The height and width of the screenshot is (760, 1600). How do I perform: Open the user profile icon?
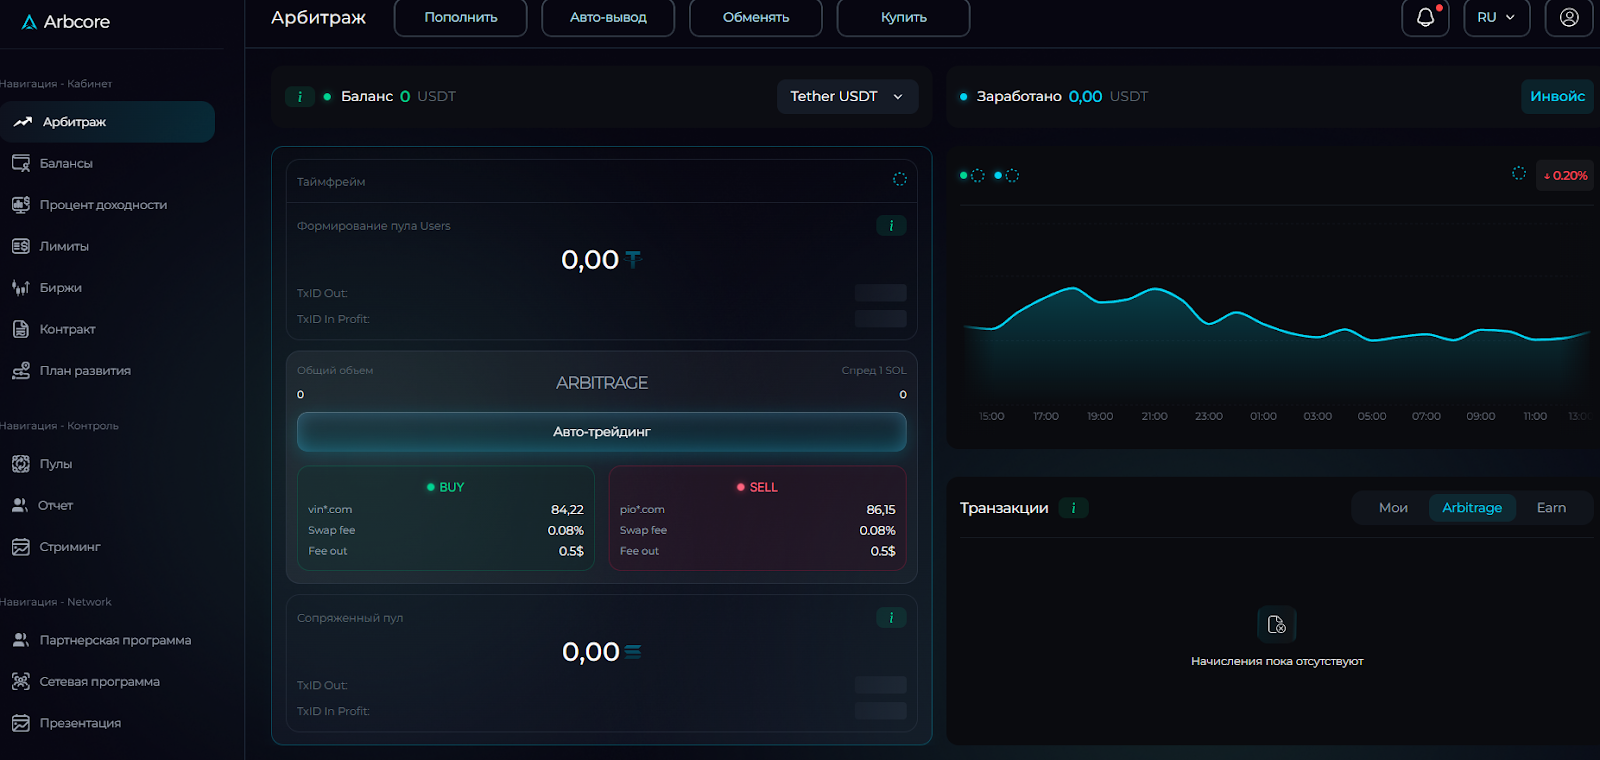(1569, 18)
